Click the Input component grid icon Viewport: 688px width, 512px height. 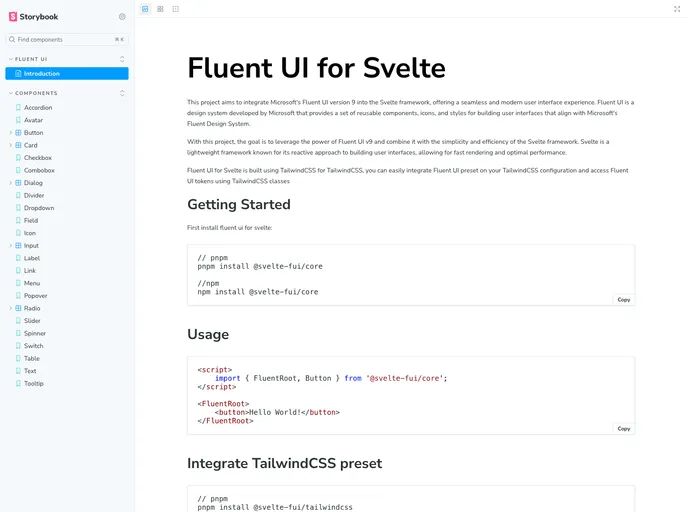click(x=18, y=246)
